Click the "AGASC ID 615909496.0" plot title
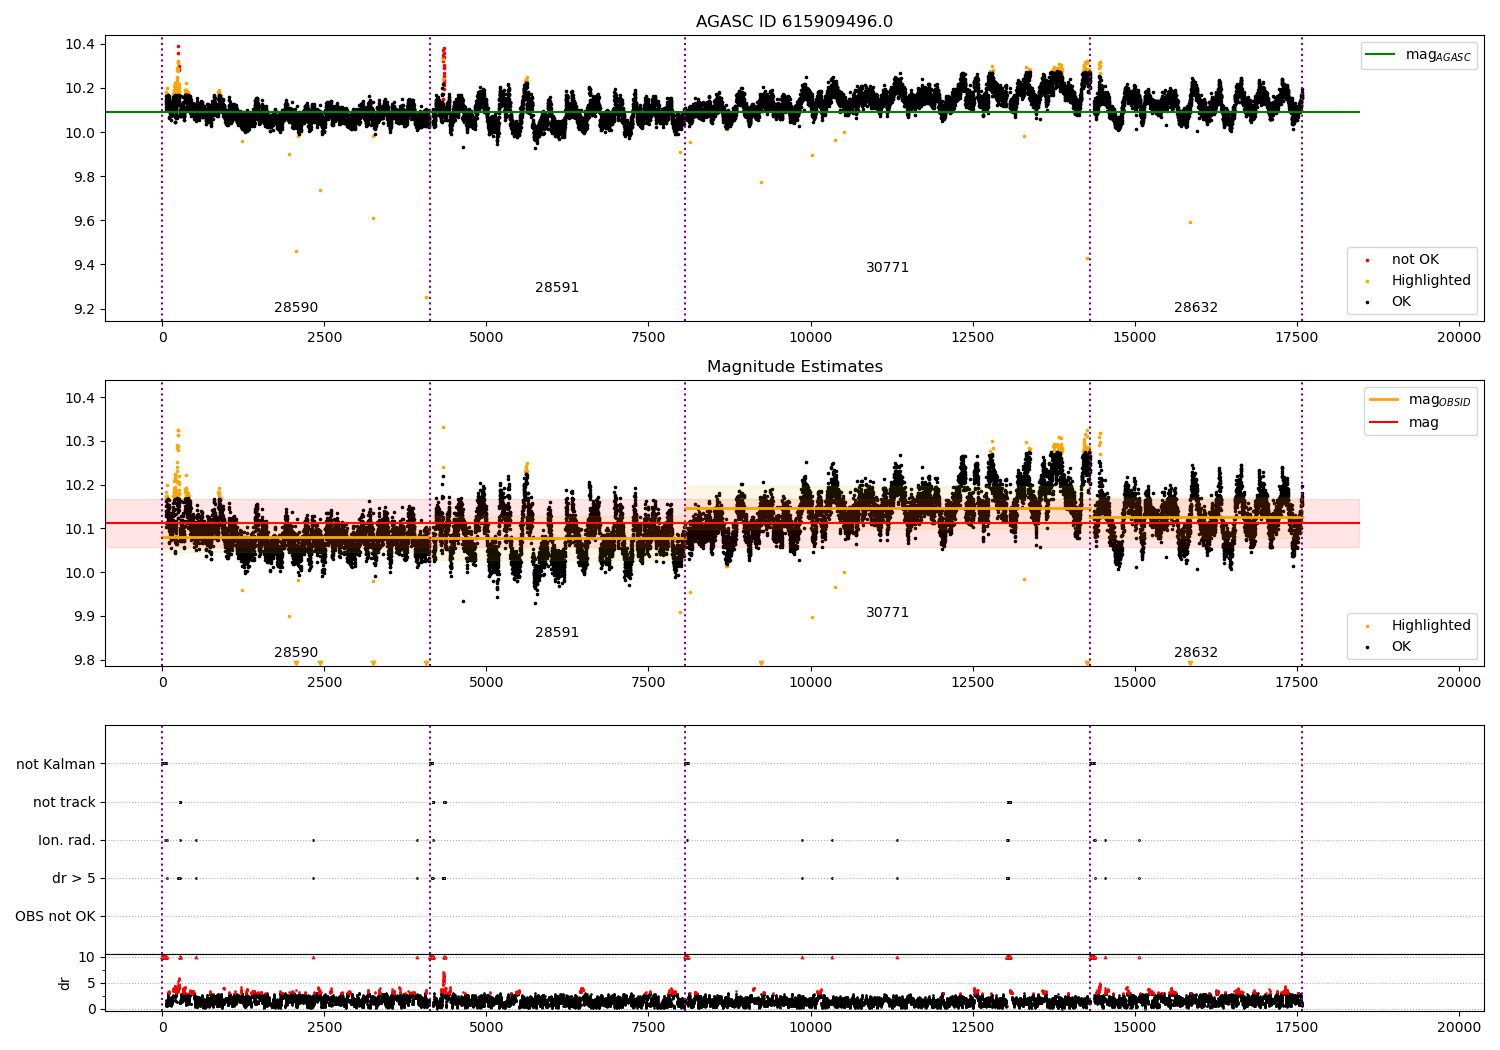Image resolution: width=1500 pixels, height=1050 pixels. click(794, 22)
